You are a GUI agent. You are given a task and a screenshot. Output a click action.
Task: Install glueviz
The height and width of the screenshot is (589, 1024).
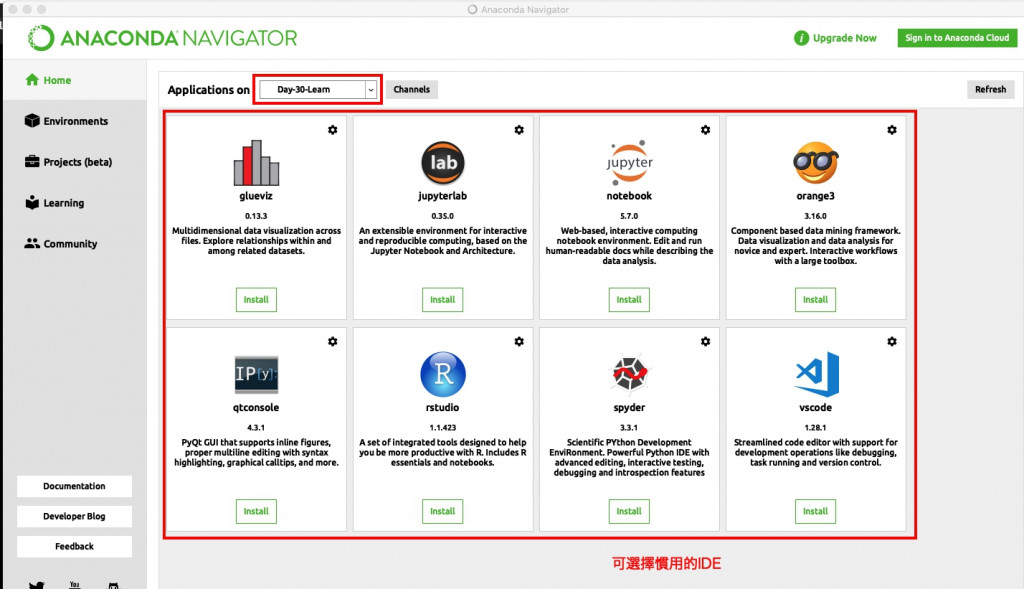click(x=256, y=300)
